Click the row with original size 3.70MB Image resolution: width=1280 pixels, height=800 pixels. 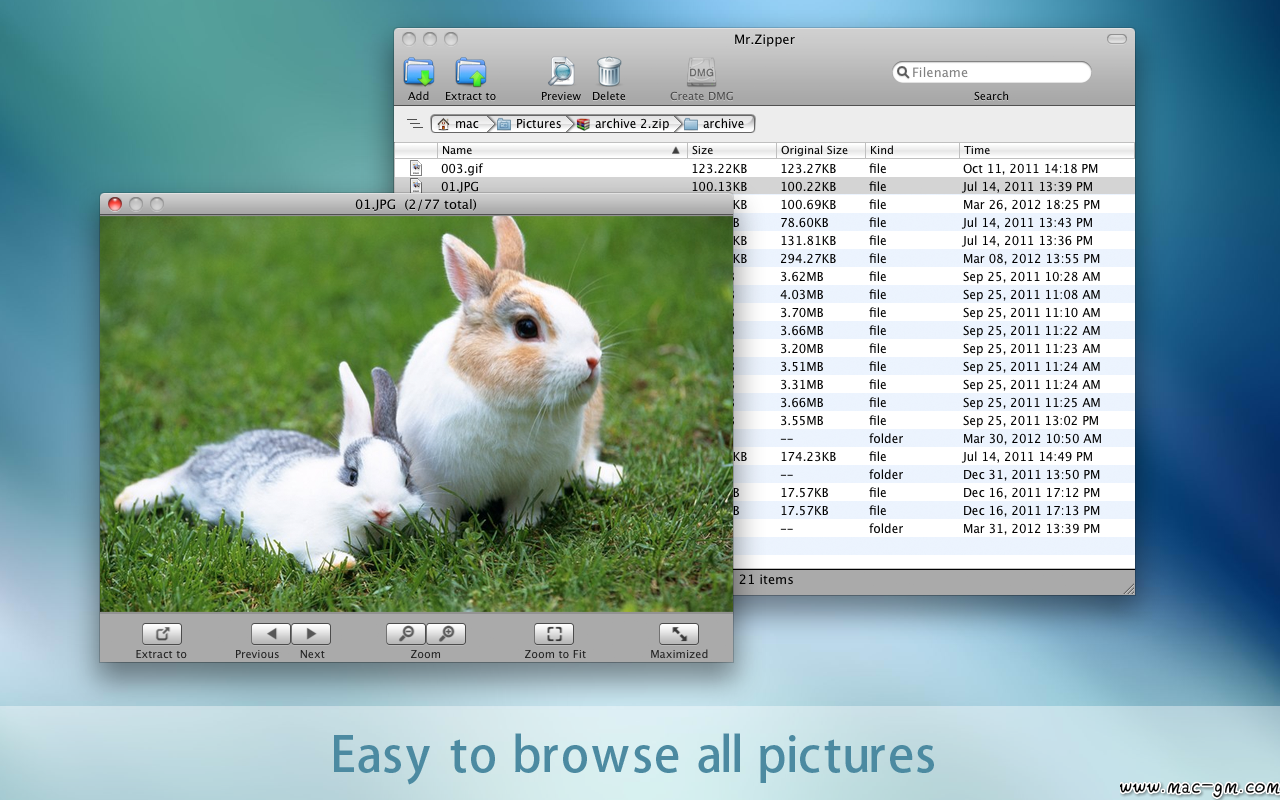pyautogui.click(x=934, y=313)
